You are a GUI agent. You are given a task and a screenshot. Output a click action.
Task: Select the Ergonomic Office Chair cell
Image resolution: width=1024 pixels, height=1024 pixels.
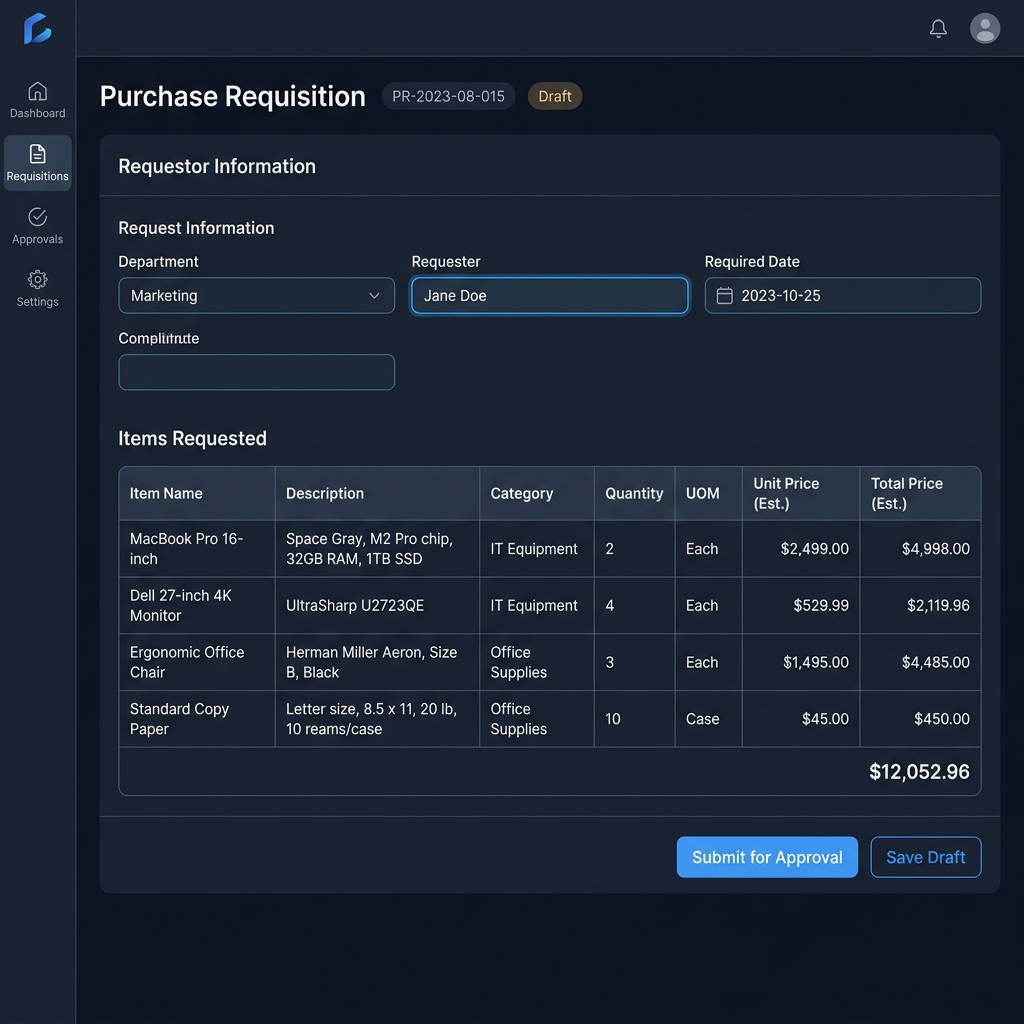197,662
